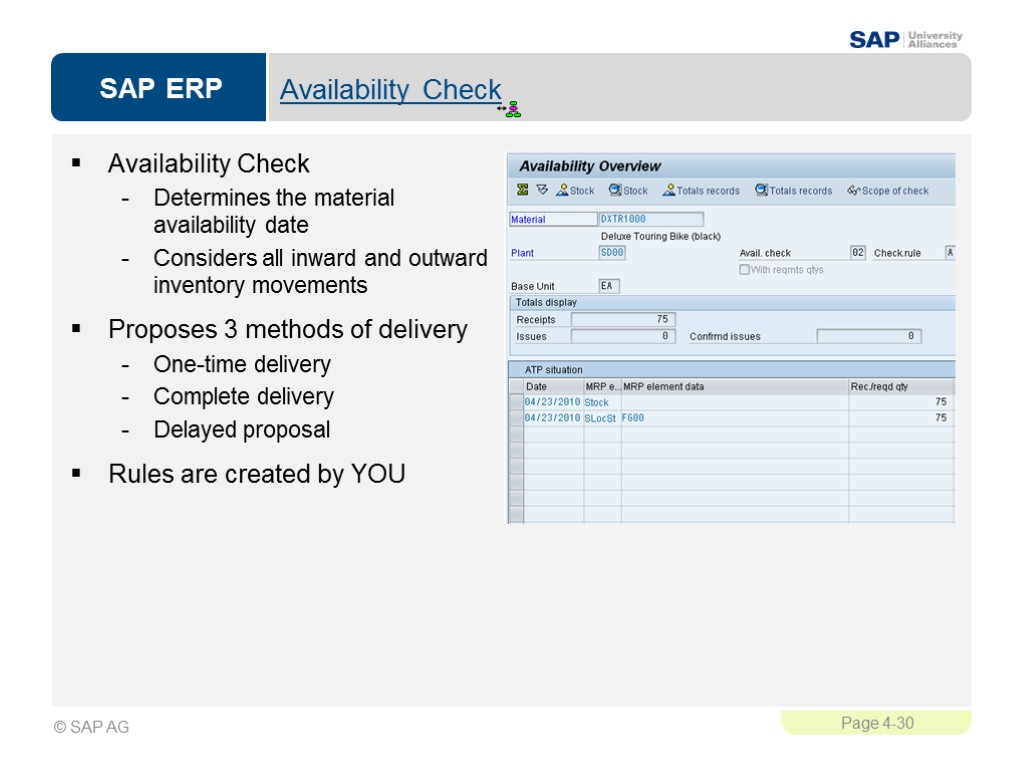Click the hierarchy diagram icon beside slide title
This screenshot has height=768, width=1024.
click(x=513, y=109)
